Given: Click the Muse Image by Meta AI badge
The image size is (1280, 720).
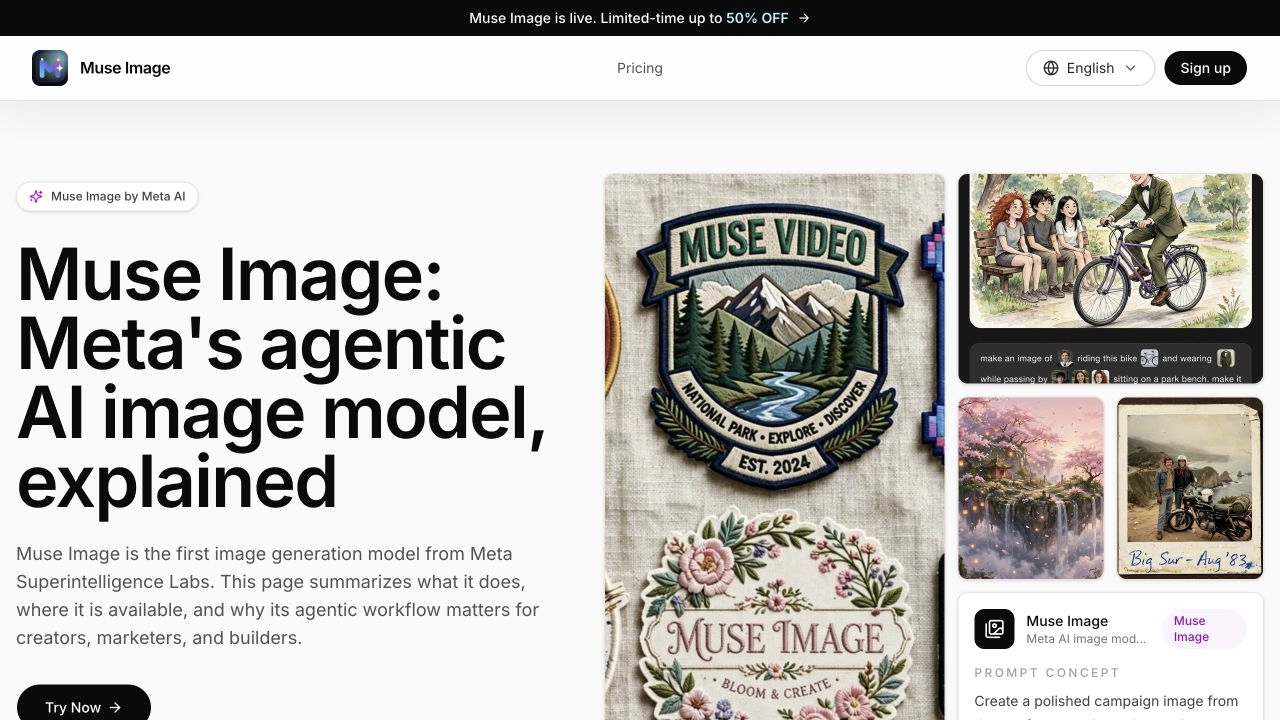Looking at the screenshot, I should click(x=107, y=196).
